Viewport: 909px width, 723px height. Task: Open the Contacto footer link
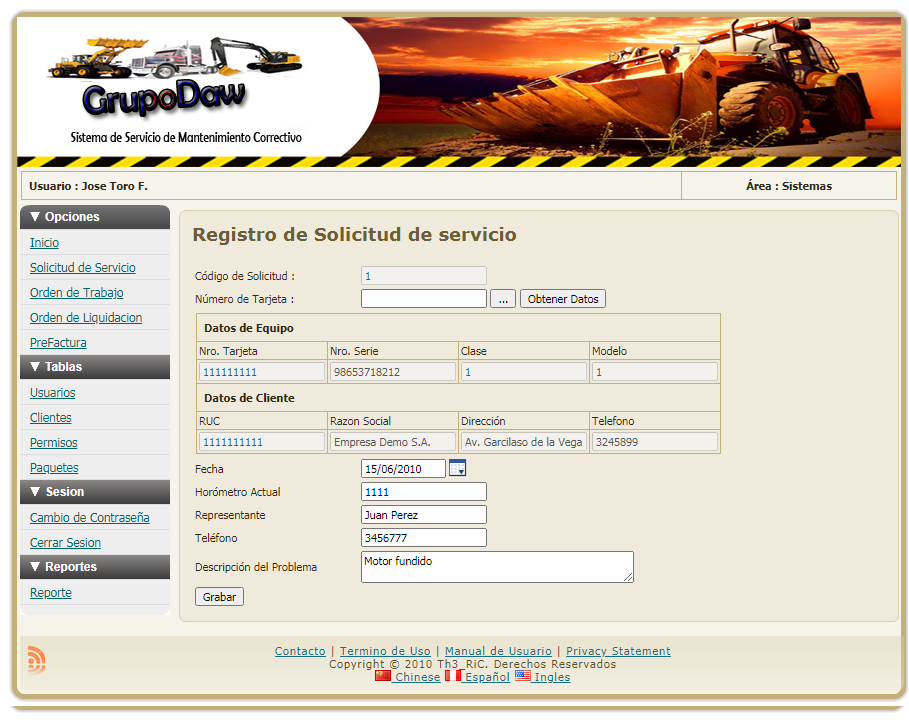tap(300, 651)
